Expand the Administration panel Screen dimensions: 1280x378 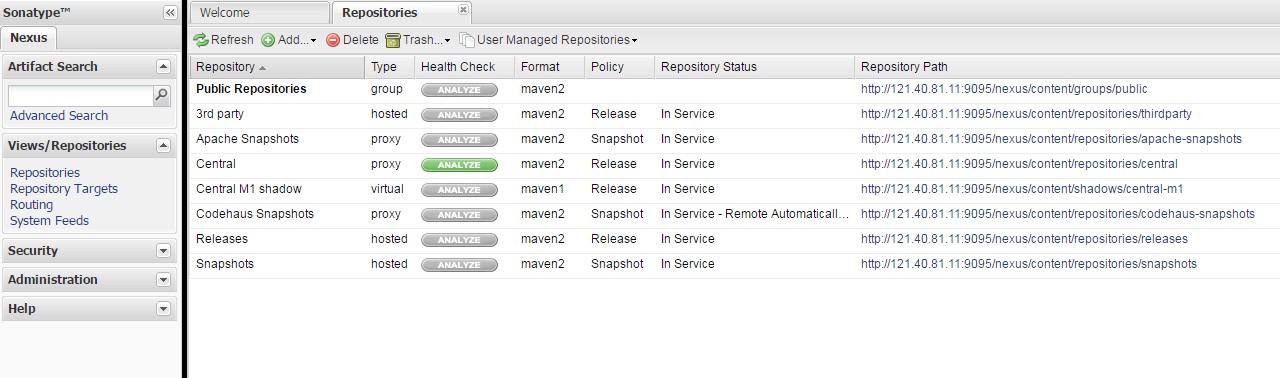pyautogui.click(x=164, y=280)
